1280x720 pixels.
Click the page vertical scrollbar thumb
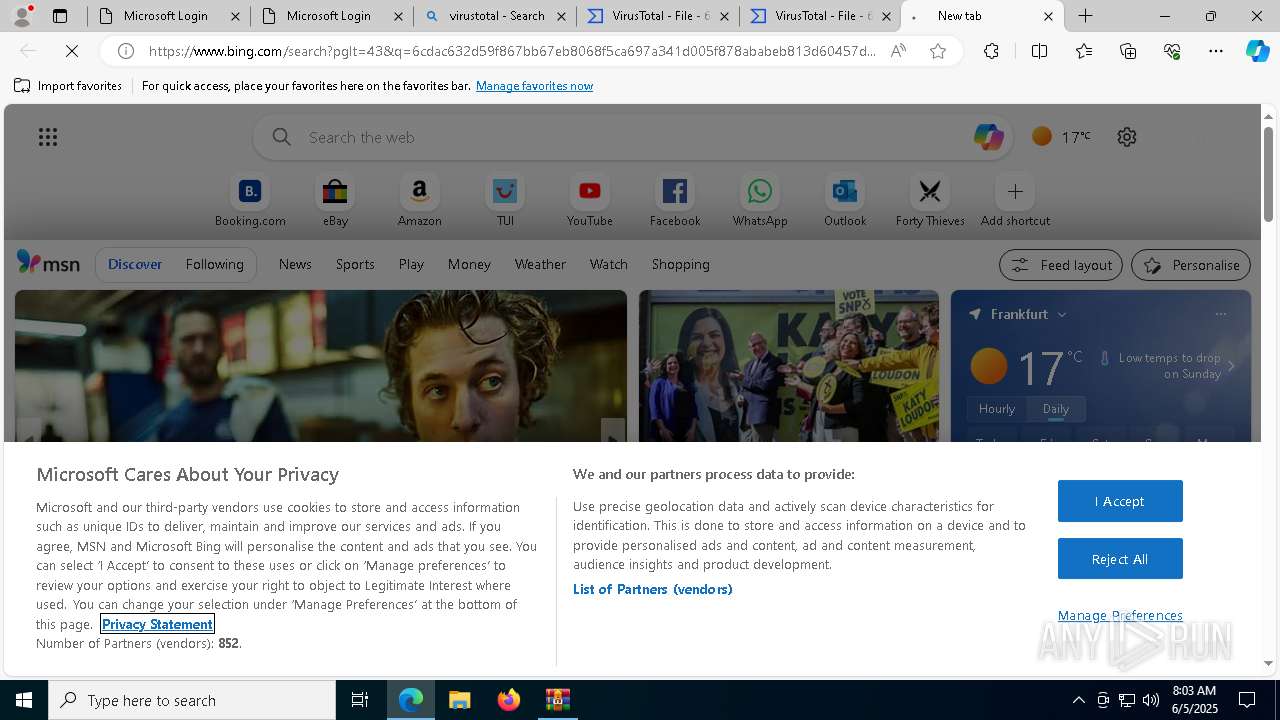click(1268, 175)
